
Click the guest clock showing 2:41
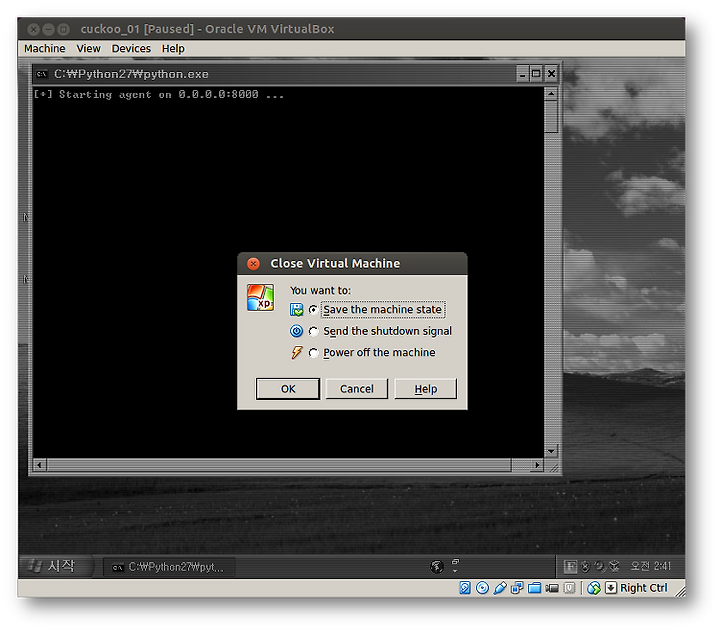[650, 566]
